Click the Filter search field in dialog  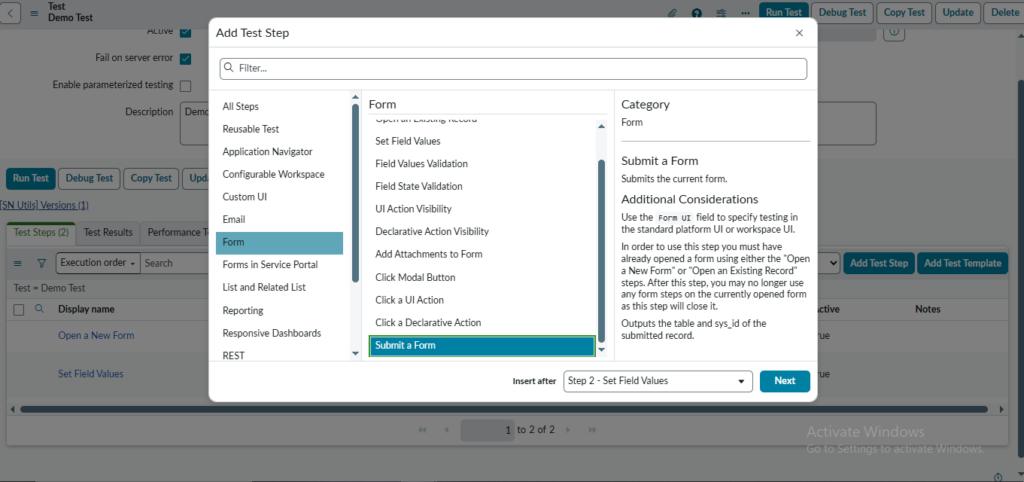[513, 68]
